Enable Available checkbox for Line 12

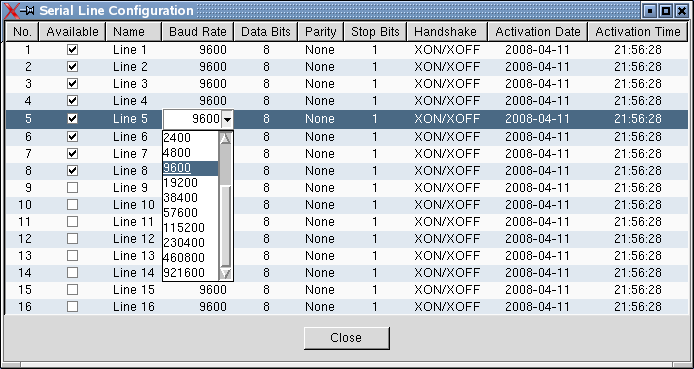point(72,238)
